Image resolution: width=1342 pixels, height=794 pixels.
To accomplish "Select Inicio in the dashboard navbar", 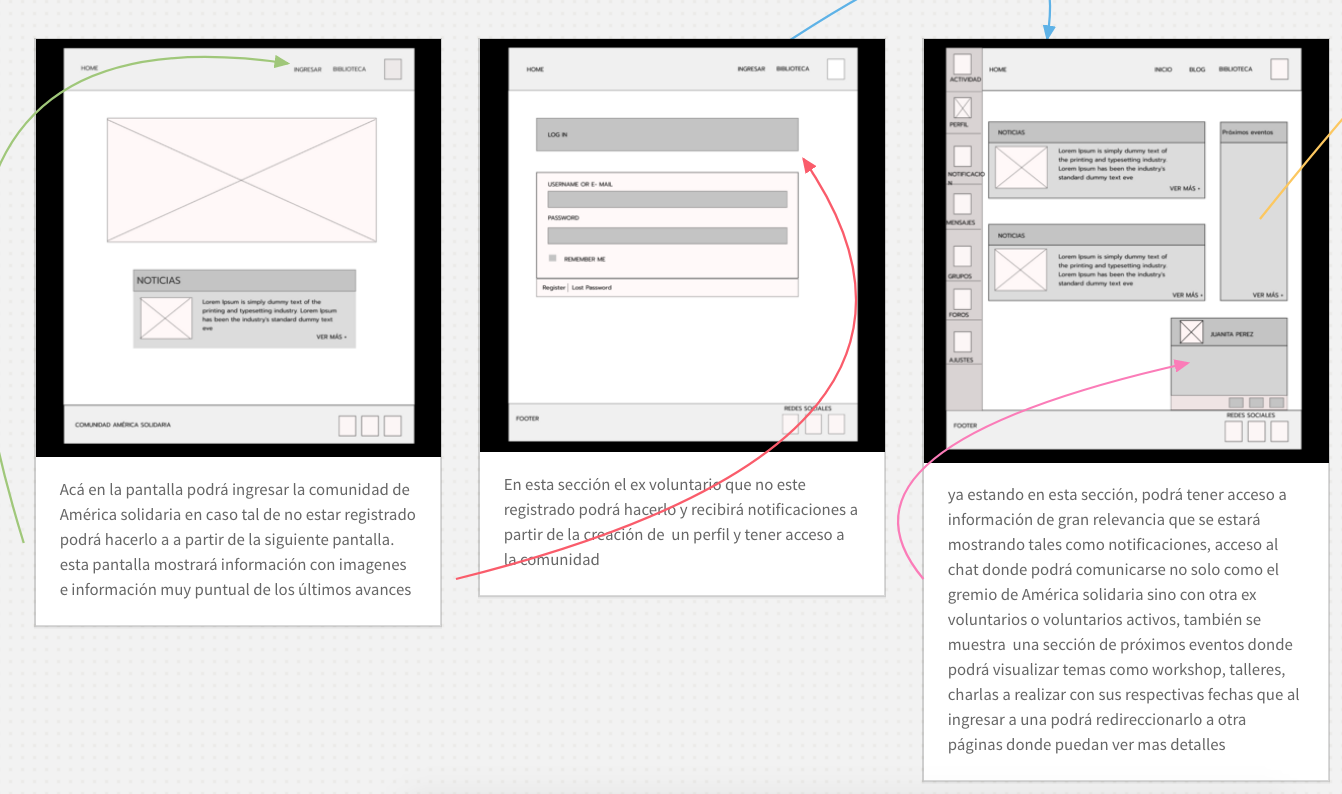I will (1163, 70).
